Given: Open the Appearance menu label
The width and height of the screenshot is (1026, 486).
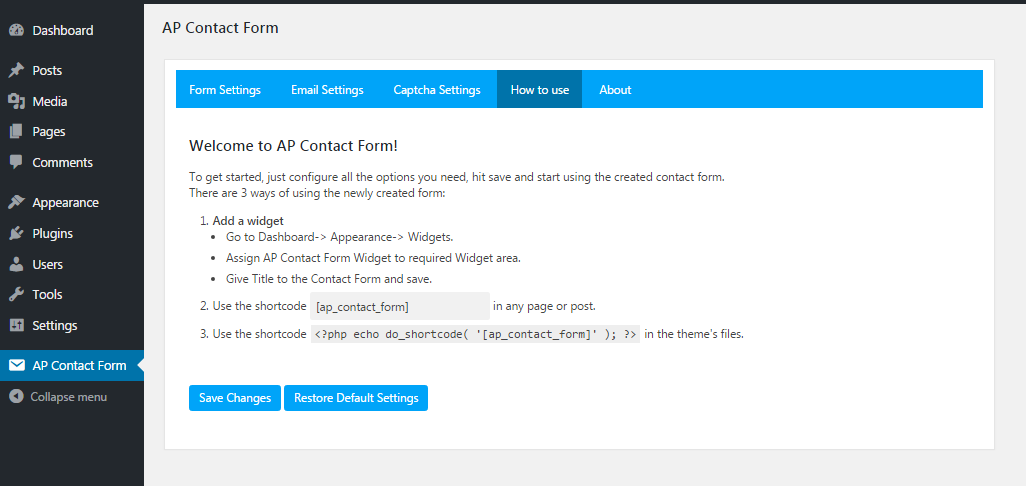Looking at the screenshot, I should pos(65,202).
